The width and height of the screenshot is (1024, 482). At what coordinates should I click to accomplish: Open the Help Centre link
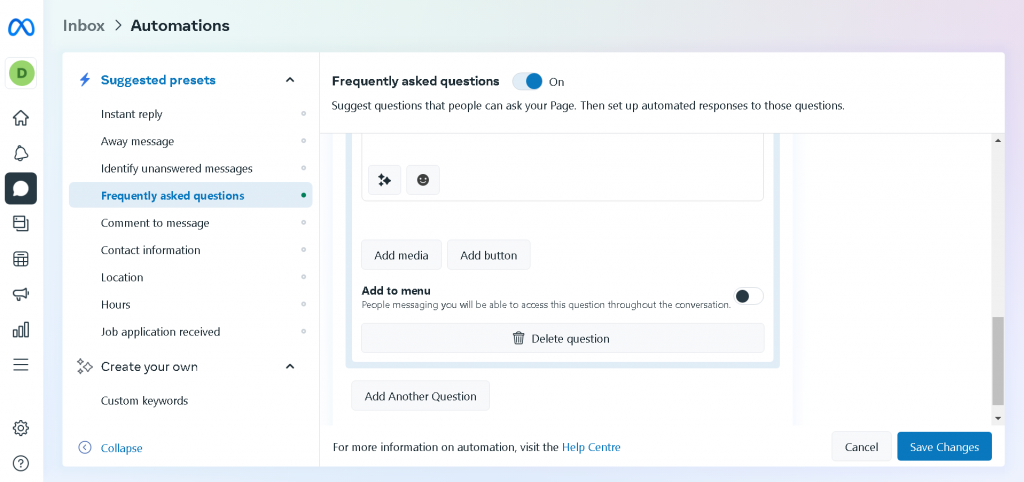pos(591,447)
